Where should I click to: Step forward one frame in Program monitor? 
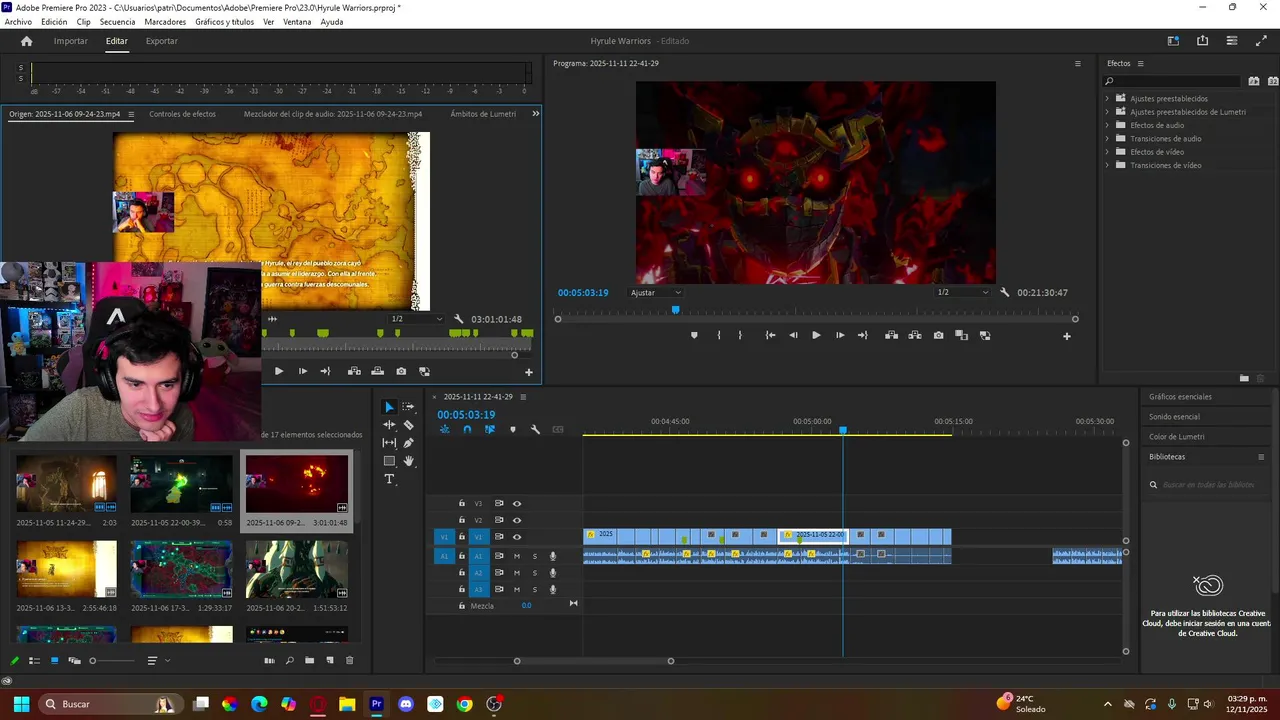(839, 335)
